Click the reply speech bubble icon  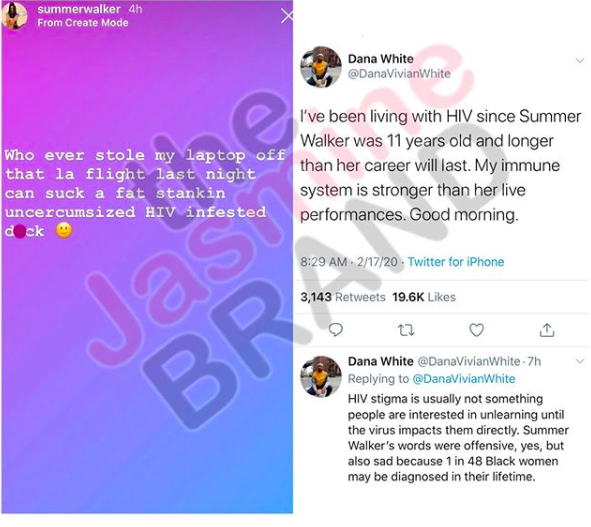tap(335, 330)
